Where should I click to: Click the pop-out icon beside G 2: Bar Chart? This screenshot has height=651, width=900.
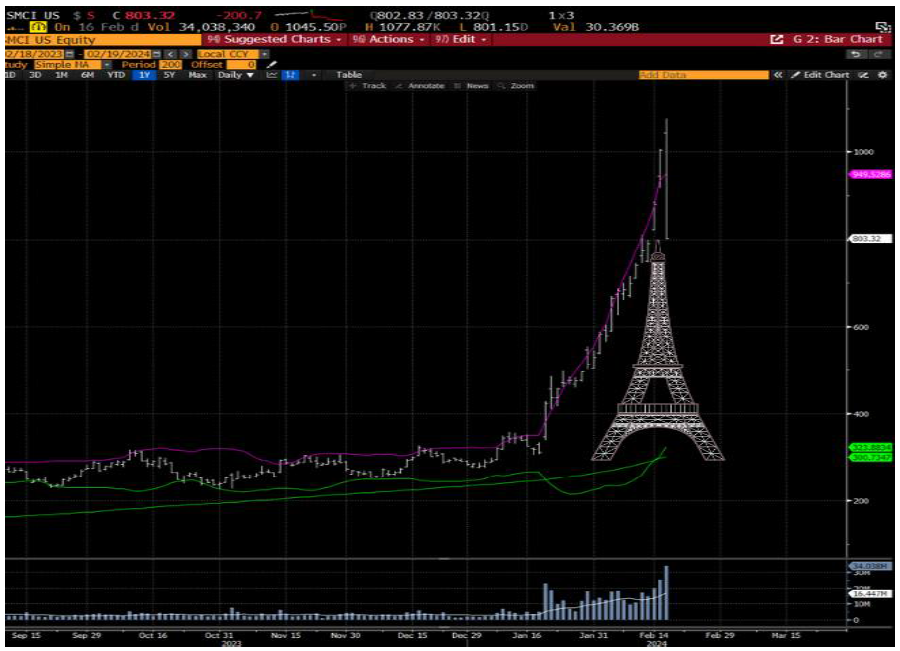coord(776,40)
